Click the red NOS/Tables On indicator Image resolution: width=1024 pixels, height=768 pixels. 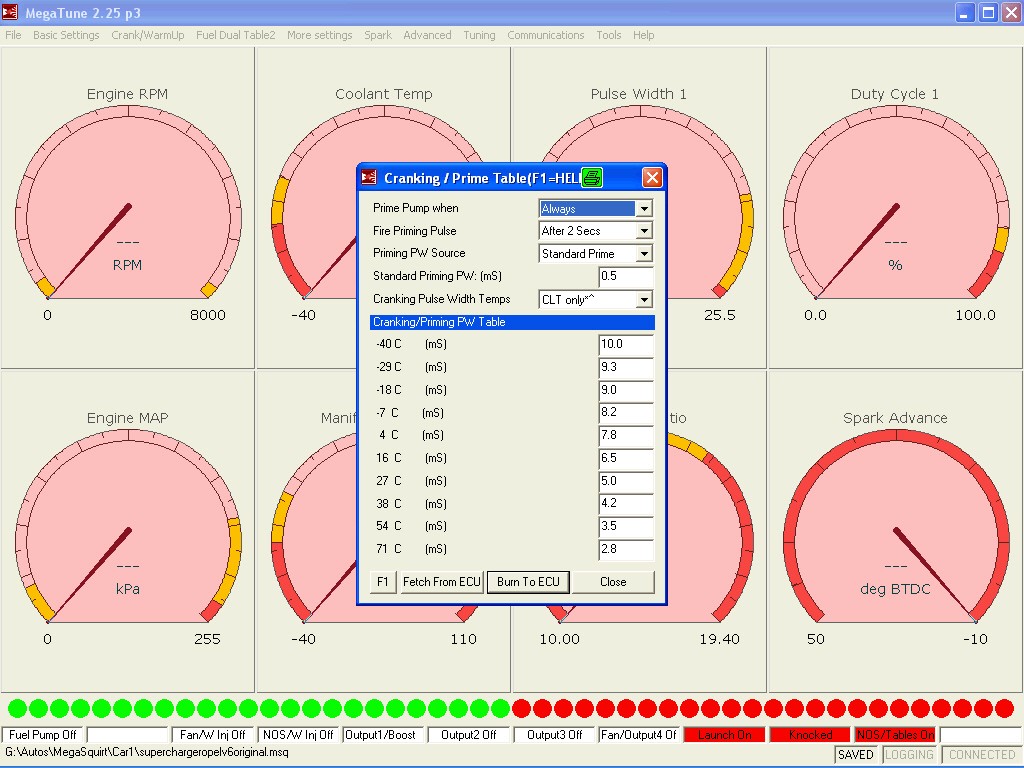tap(895, 735)
